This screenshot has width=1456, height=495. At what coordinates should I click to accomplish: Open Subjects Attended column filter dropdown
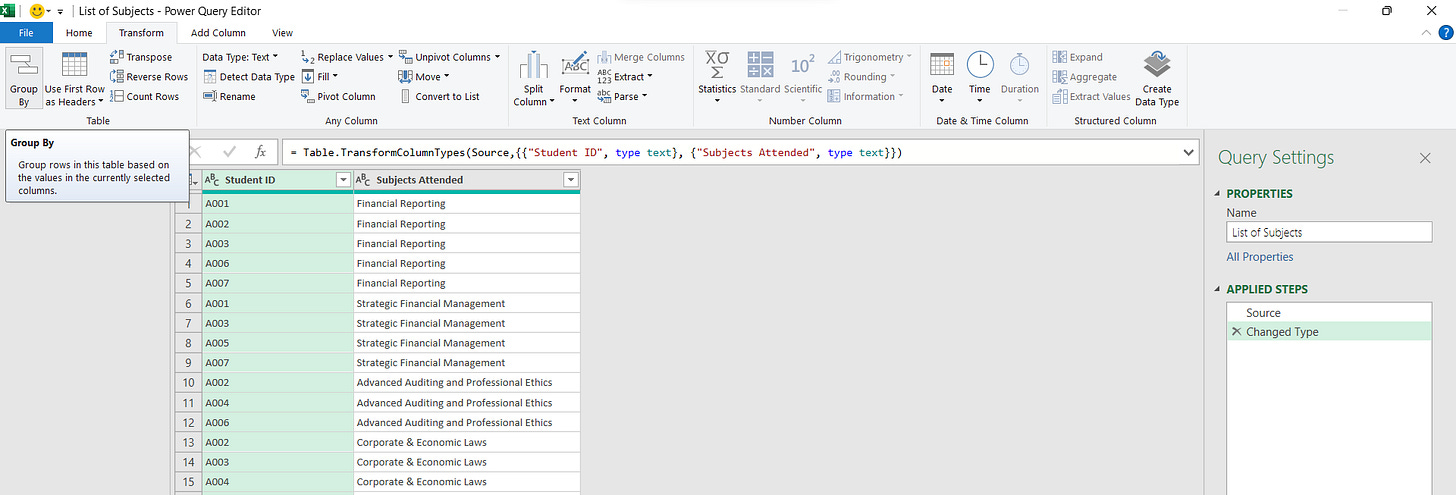tap(571, 180)
